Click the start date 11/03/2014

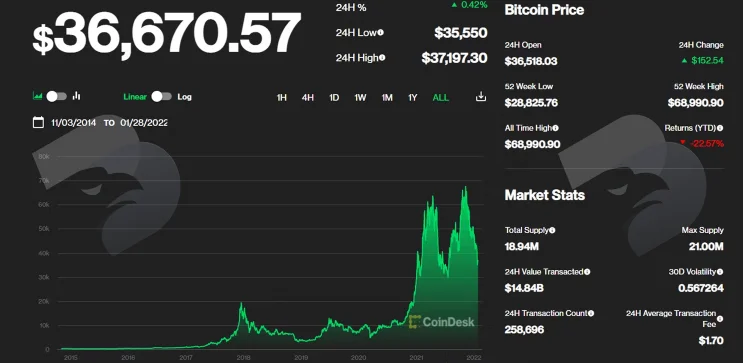73,123
